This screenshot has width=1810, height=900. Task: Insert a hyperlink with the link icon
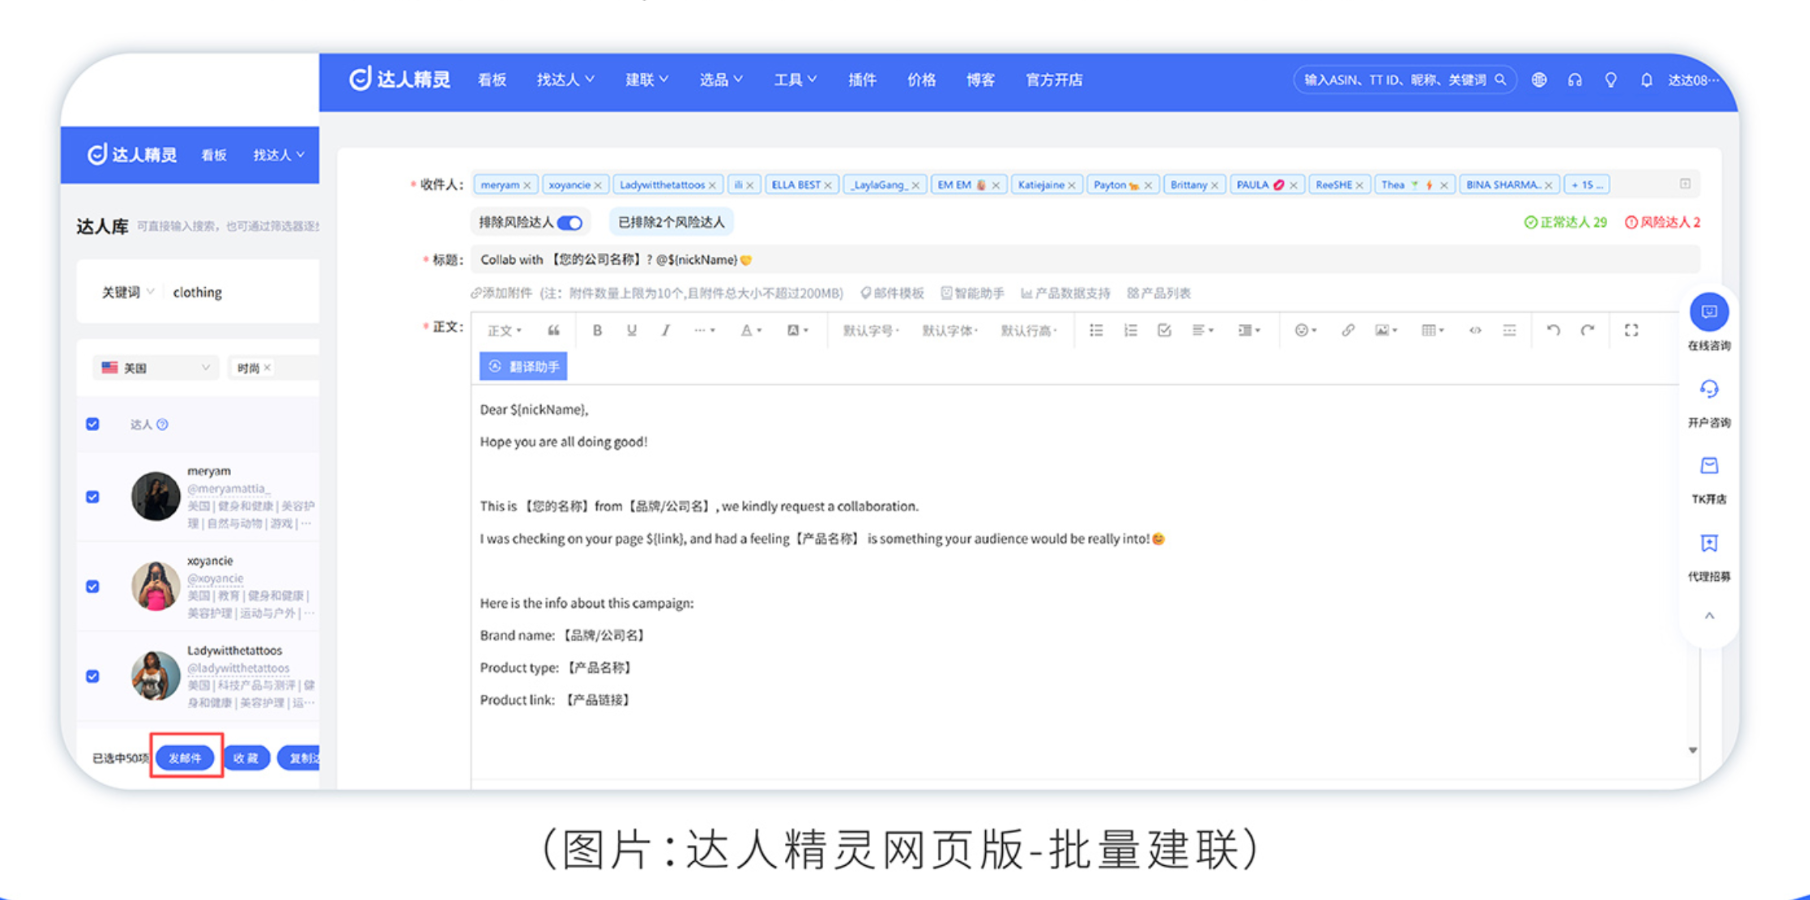tap(1347, 330)
